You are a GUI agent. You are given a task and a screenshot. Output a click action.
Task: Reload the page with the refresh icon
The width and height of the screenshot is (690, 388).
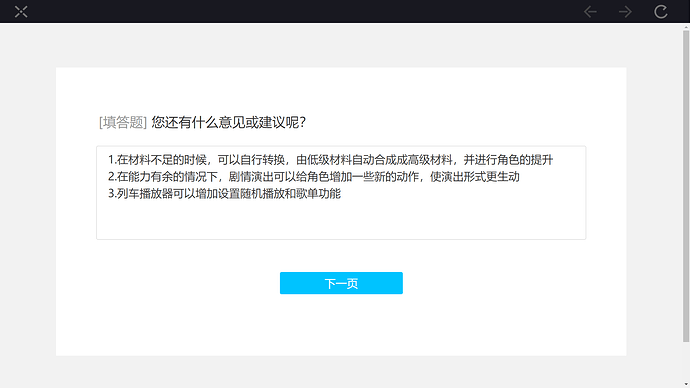pos(661,11)
